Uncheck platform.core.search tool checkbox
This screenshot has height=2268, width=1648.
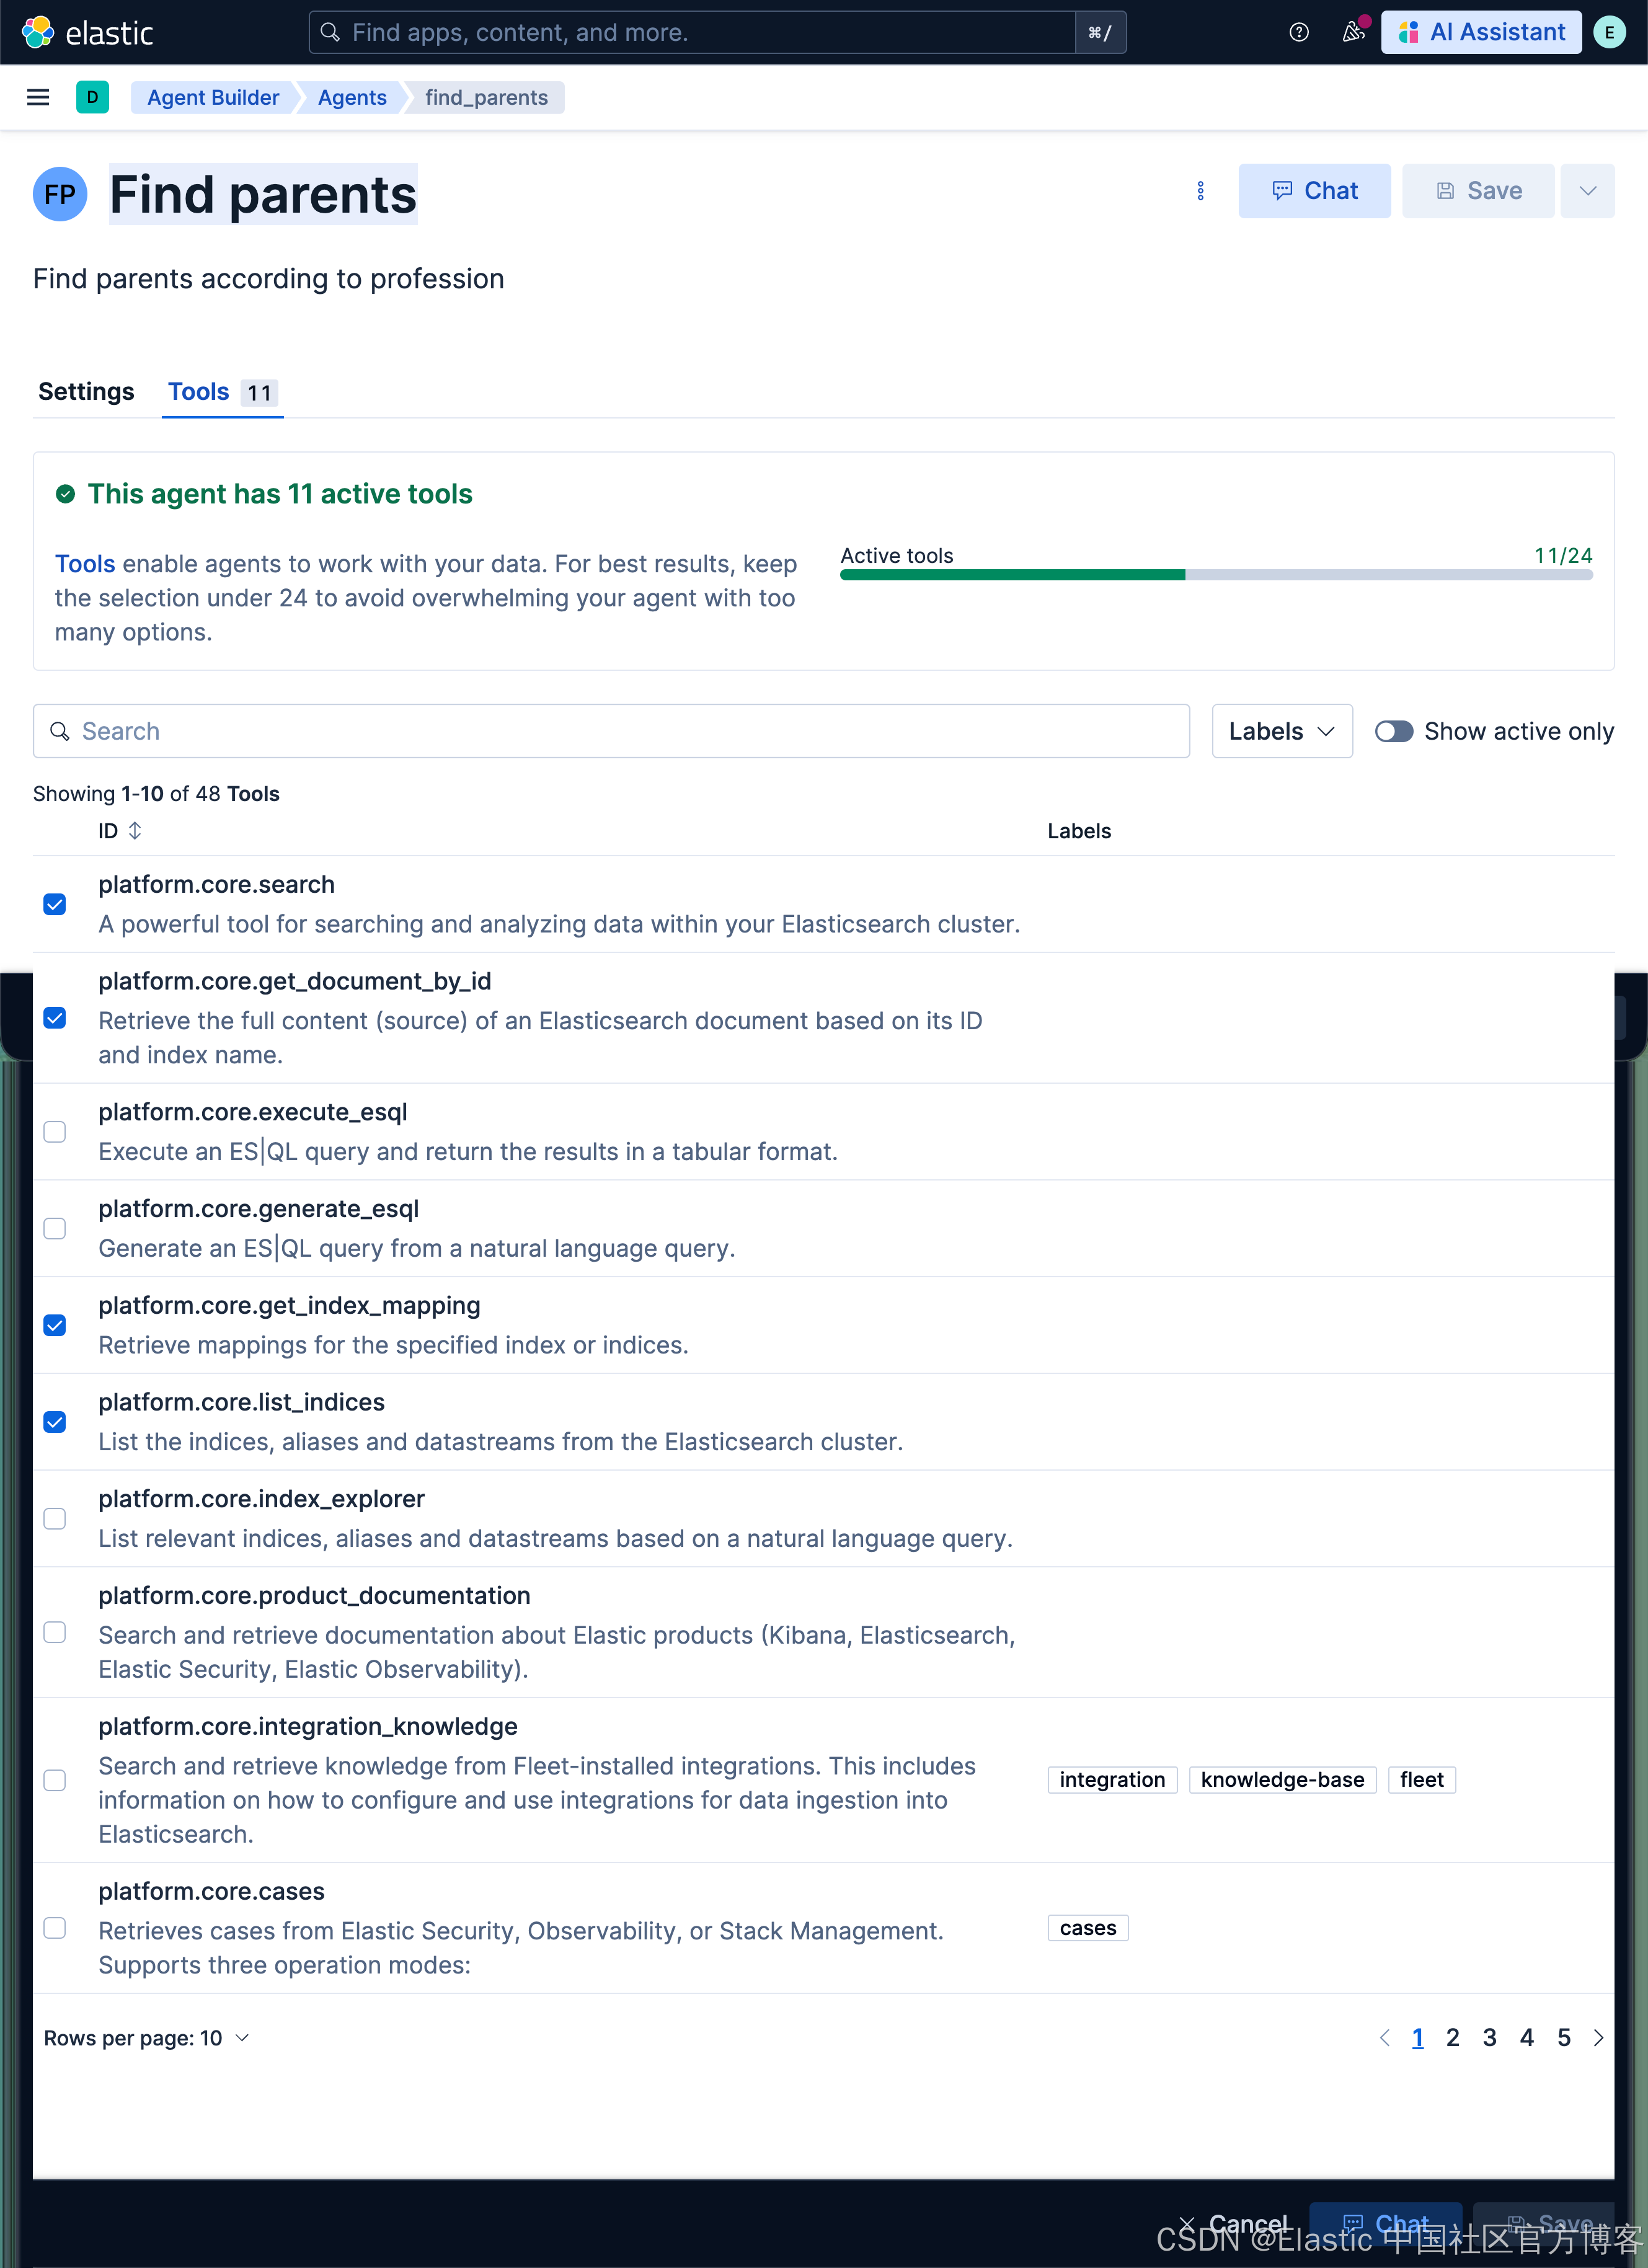(x=55, y=904)
